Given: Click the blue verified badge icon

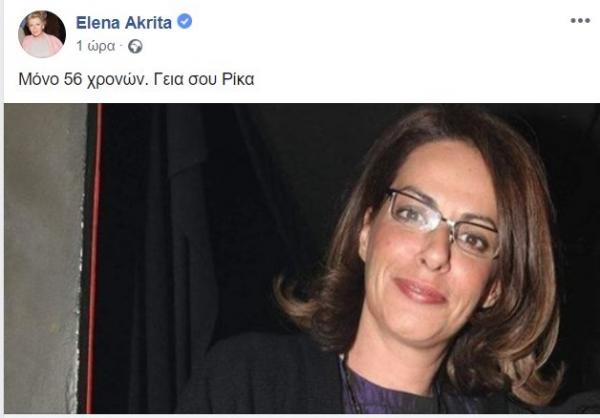Looking at the screenshot, I should 184,21.
